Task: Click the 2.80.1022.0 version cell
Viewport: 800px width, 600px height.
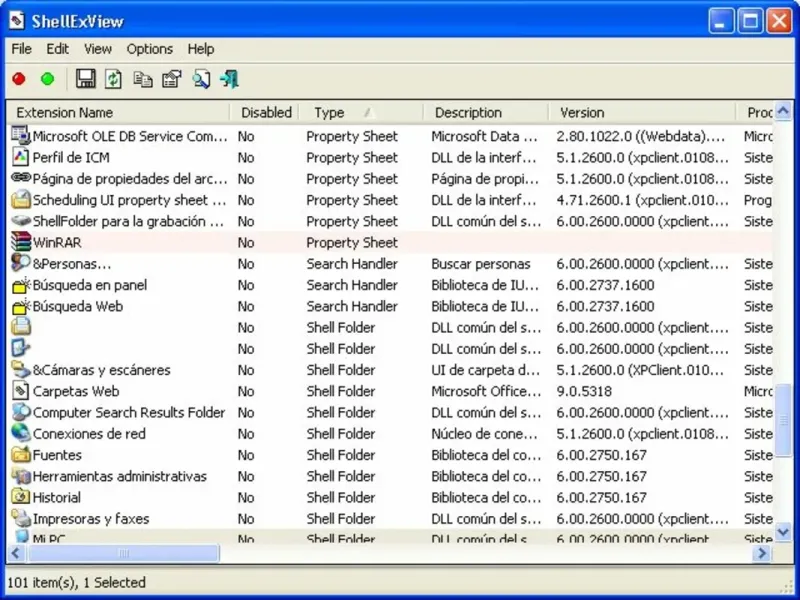Action: pos(641,136)
